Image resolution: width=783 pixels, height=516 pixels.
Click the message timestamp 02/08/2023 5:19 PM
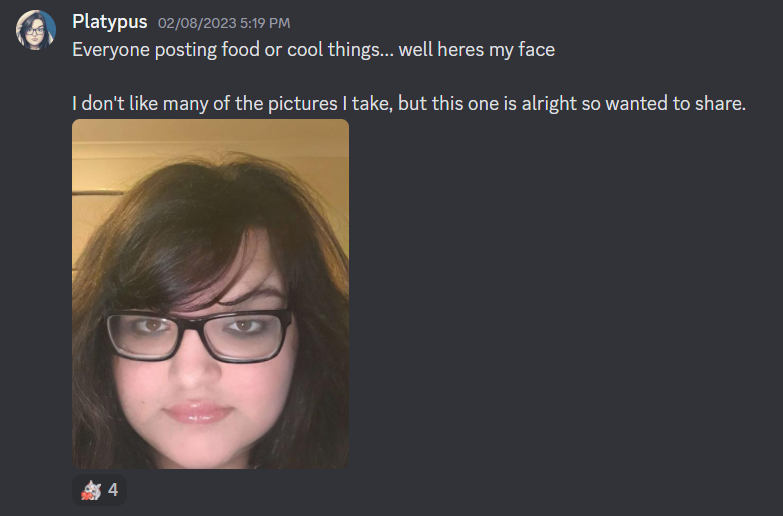[224, 23]
